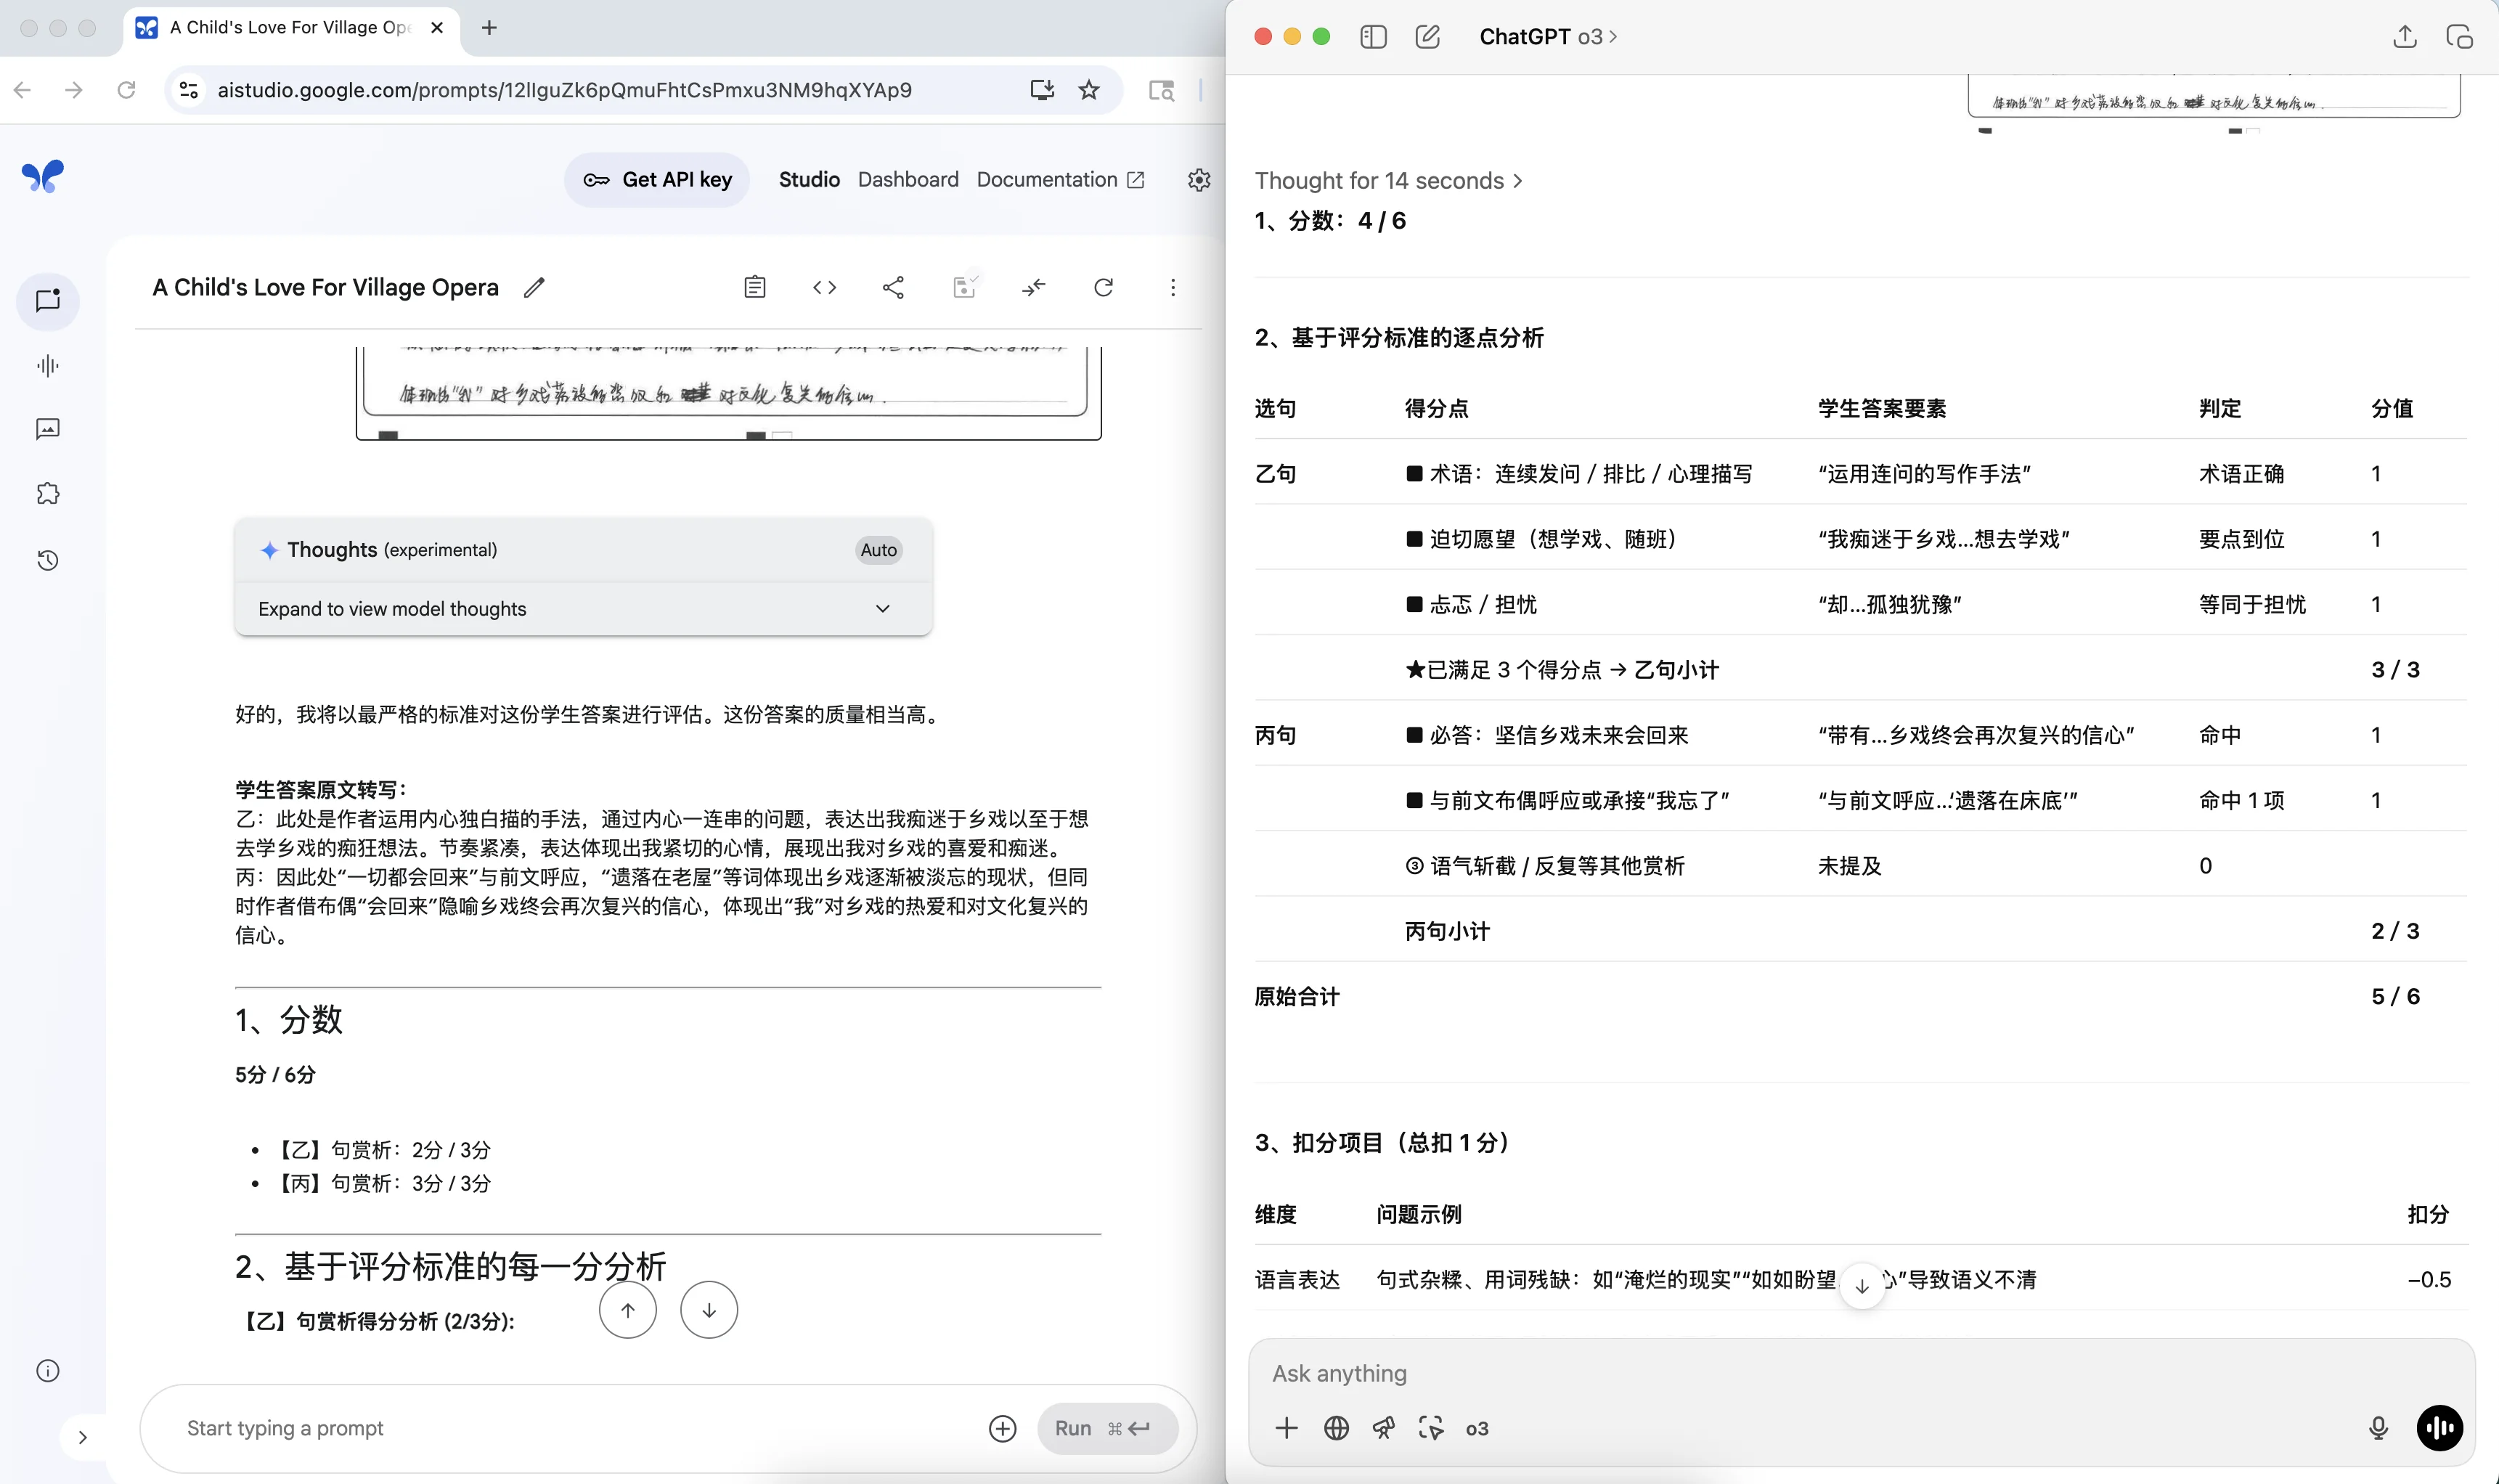Open compare mode with the arrows icon
This screenshot has width=2499, height=1484.
point(1035,287)
